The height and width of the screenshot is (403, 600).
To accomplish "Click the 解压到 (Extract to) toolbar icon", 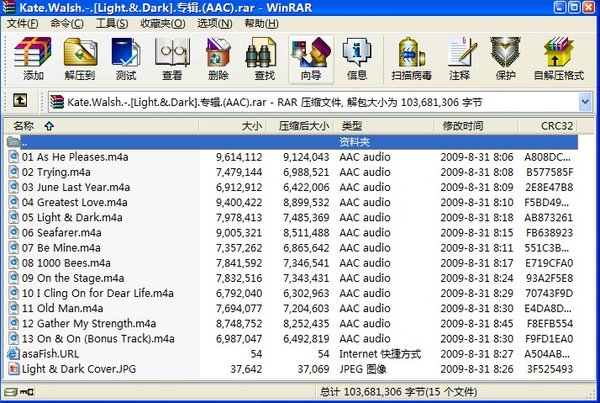I will pyautogui.click(x=80, y=59).
